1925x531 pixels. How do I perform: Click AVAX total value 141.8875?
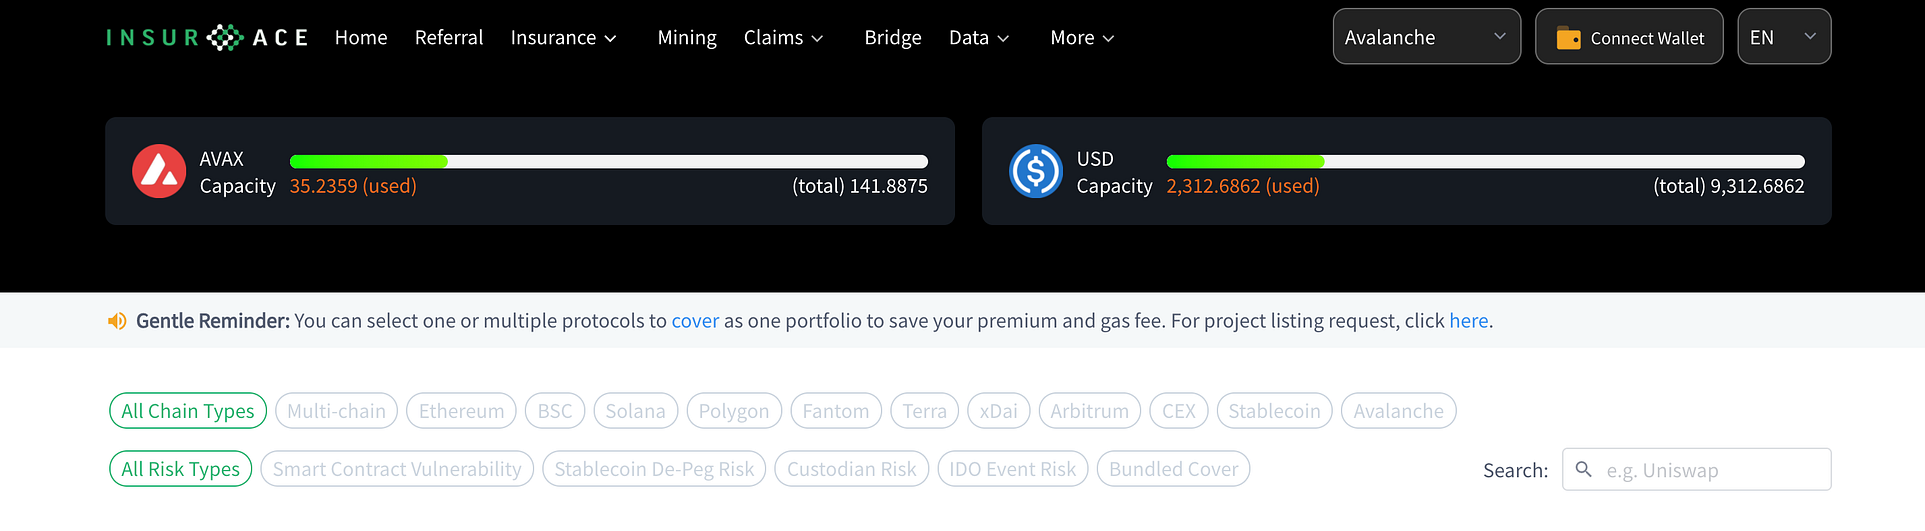(x=860, y=187)
